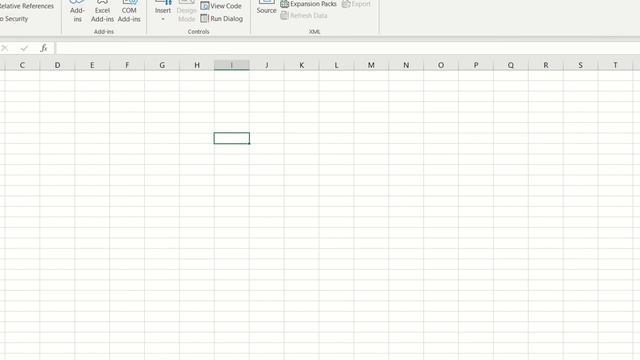Select column F header

(127, 65)
